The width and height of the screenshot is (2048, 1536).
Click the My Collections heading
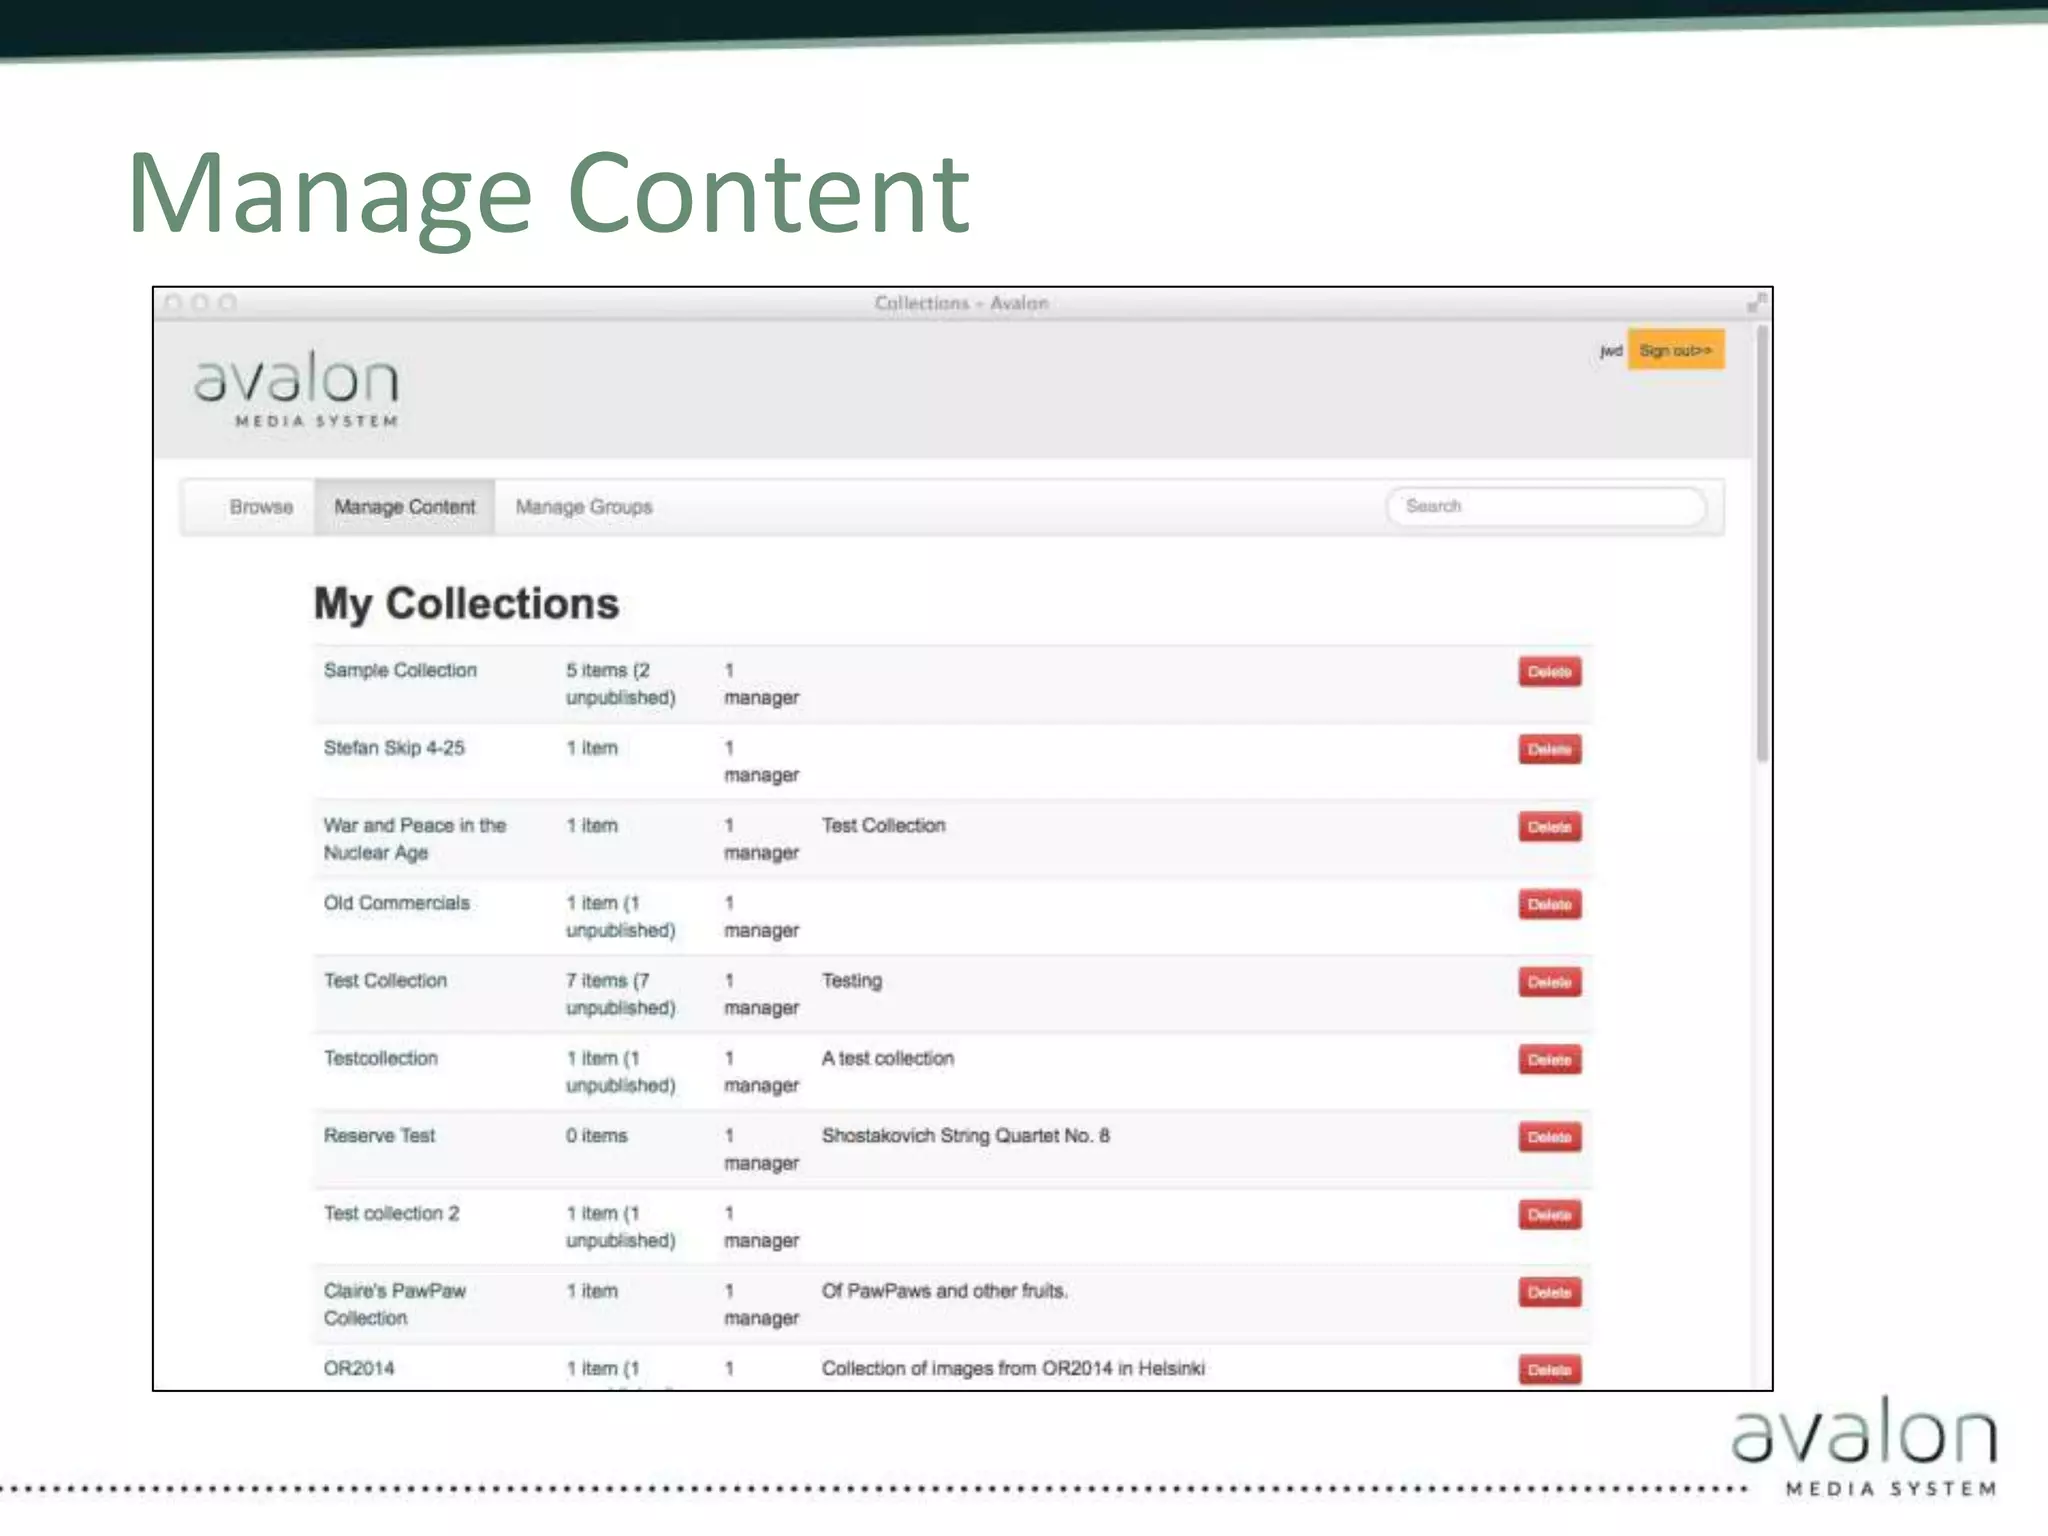(x=466, y=604)
